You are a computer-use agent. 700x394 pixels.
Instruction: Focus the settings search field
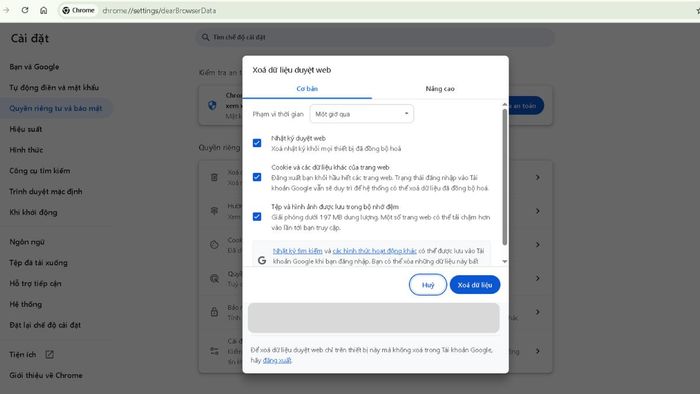pyautogui.click(x=375, y=37)
